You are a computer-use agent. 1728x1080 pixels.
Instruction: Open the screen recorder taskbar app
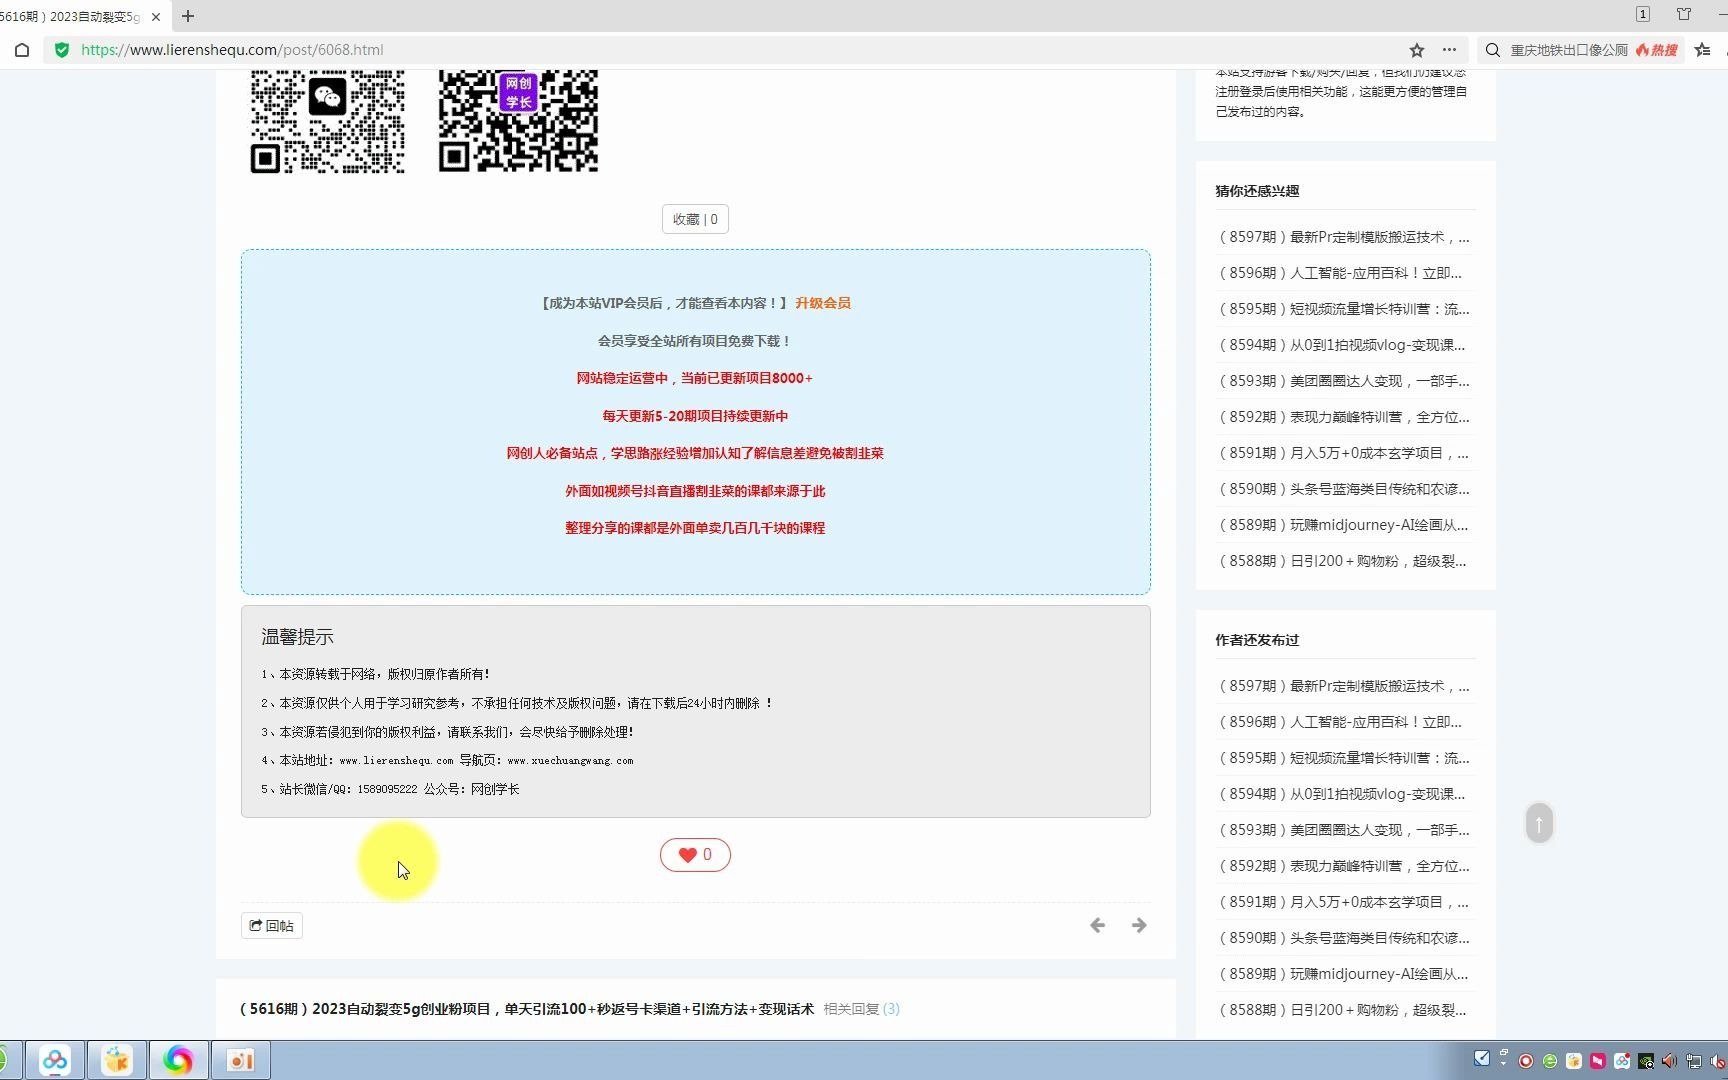point(241,1060)
